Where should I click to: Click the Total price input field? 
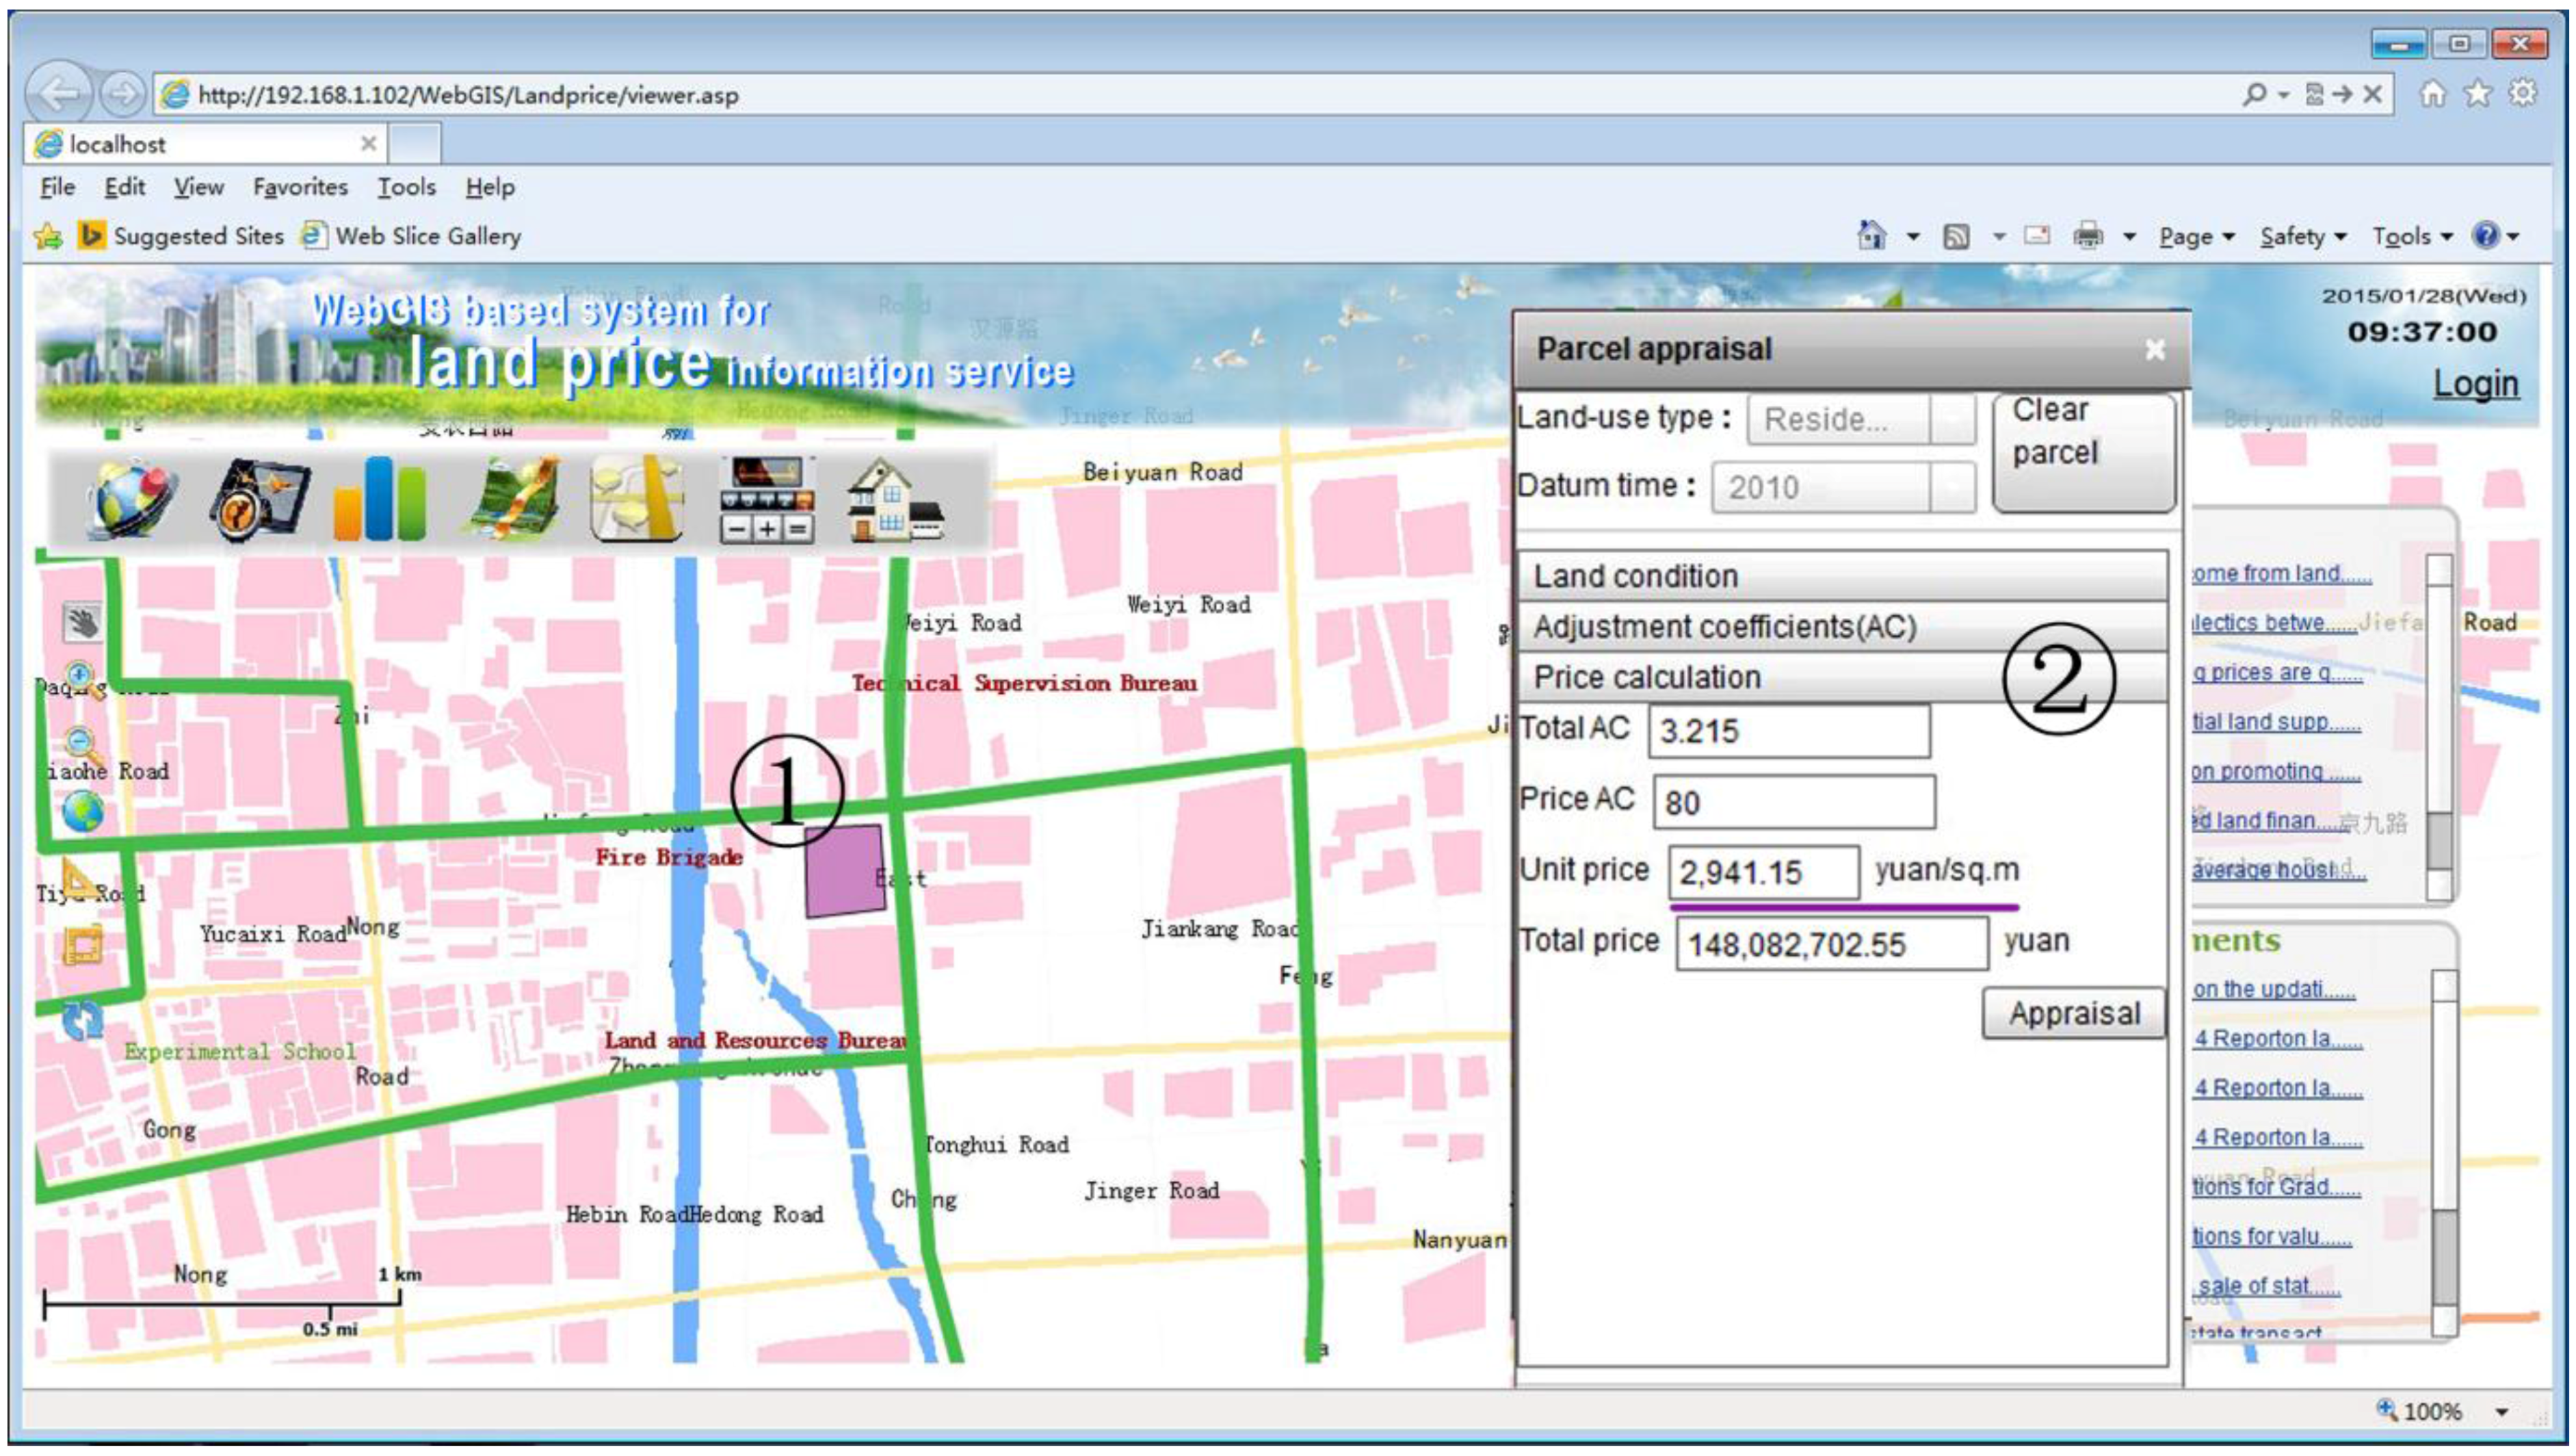pyautogui.click(x=1832, y=944)
